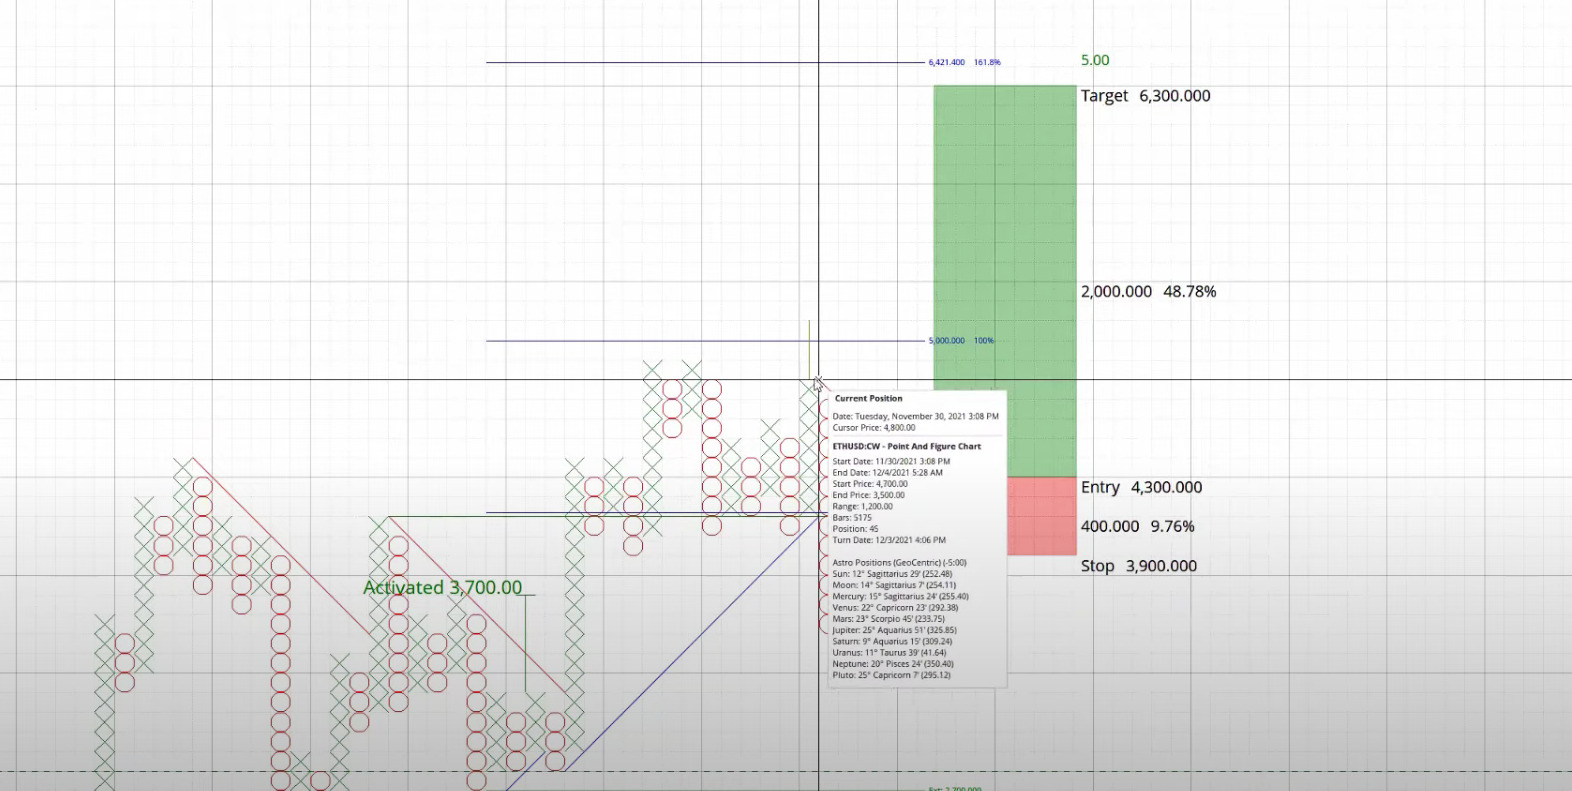This screenshot has height=791, width=1572.
Task: Click the 5.00 risk-reward ratio label
Action: 1095,60
